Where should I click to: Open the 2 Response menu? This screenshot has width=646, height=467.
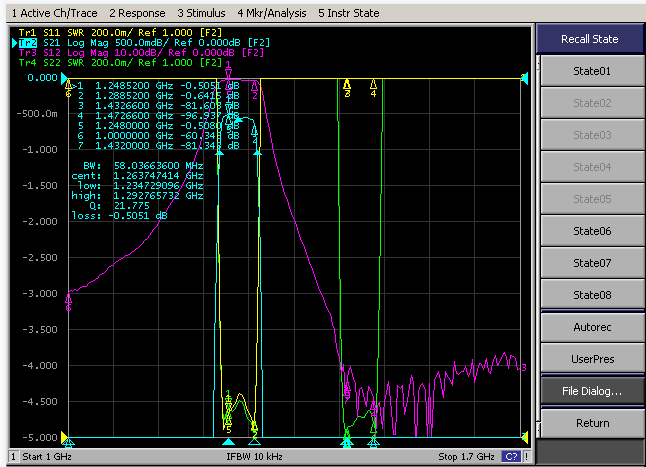pyautogui.click(x=137, y=13)
